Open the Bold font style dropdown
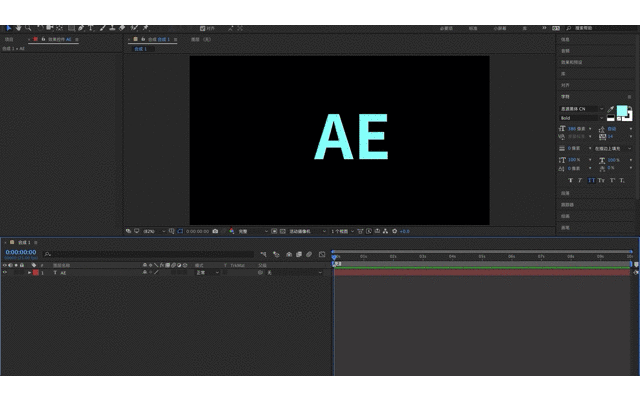Screen dimensions: 640x400 tap(581, 118)
